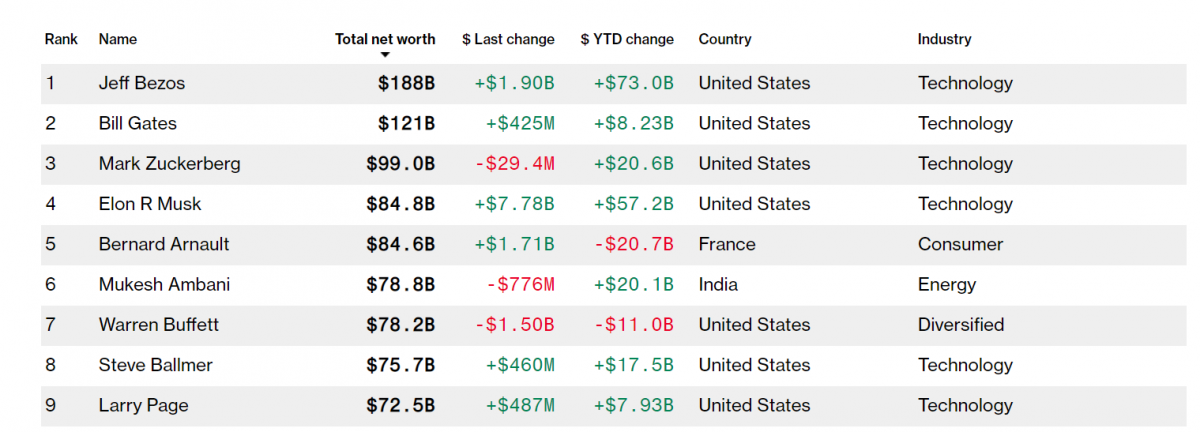Click the Industry column header
Viewport: 1200px width, 432px height.
click(944, 39)
